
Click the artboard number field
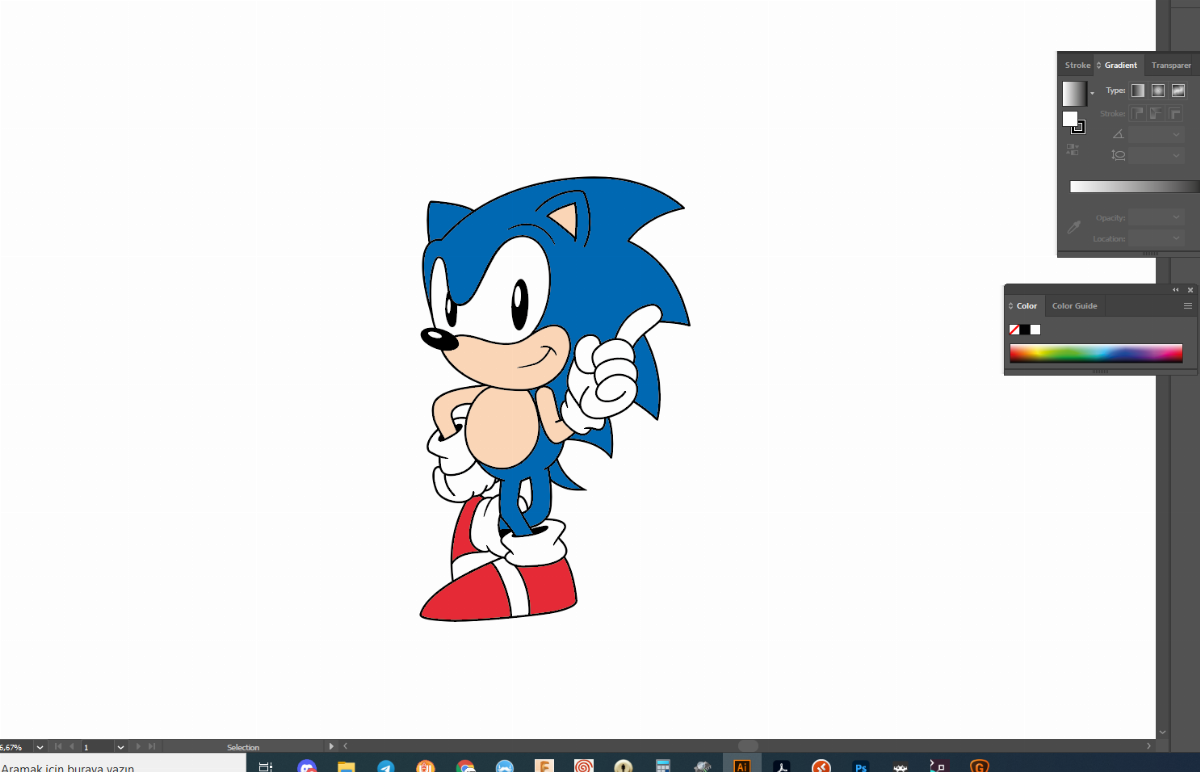pos(98,747)
